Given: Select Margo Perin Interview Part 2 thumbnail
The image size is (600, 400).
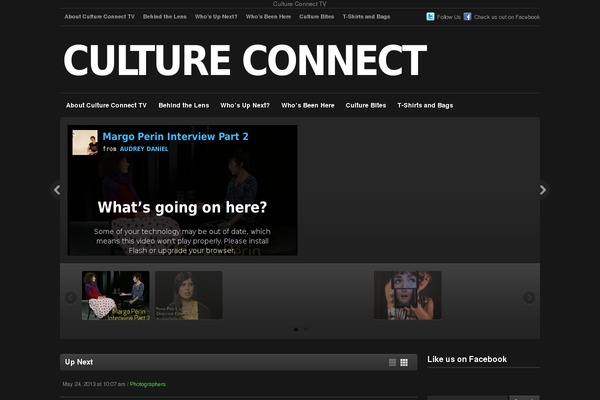Looking at the screenshot, I should pyautogui.click(x=116, y=295).
